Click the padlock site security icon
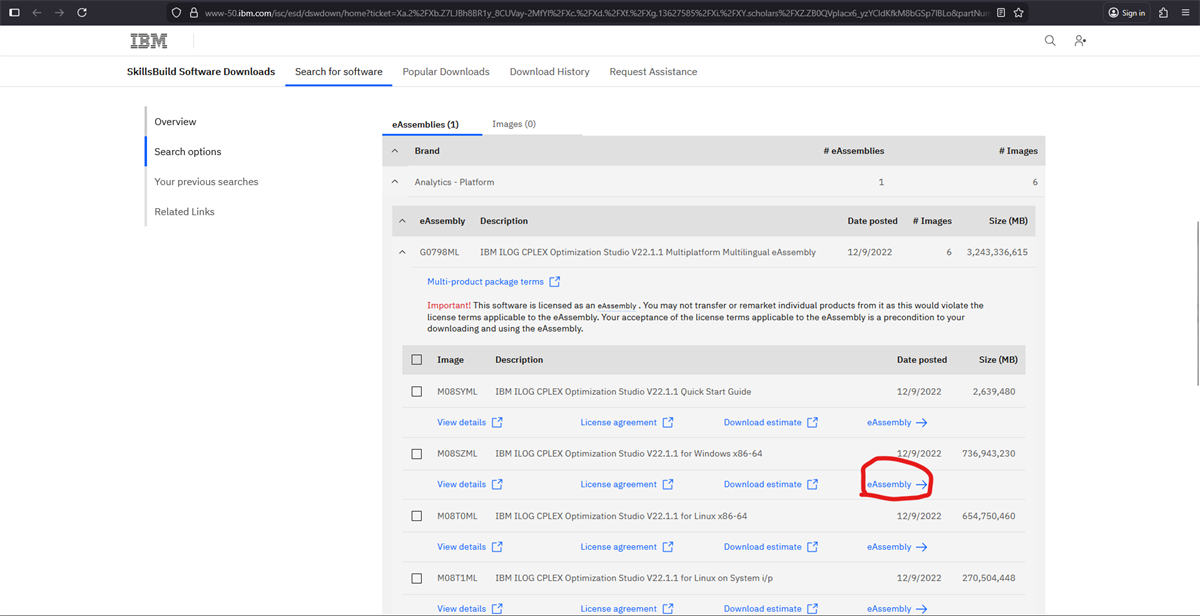Screen dimensions: 1200x616 [194, 13]
